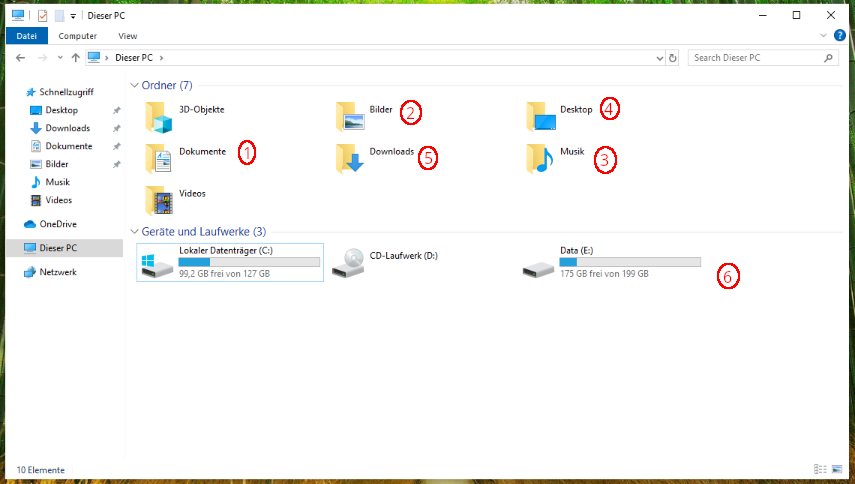Open the address bar history dropdown
The image size is (855, 484).
click(659, 58)
